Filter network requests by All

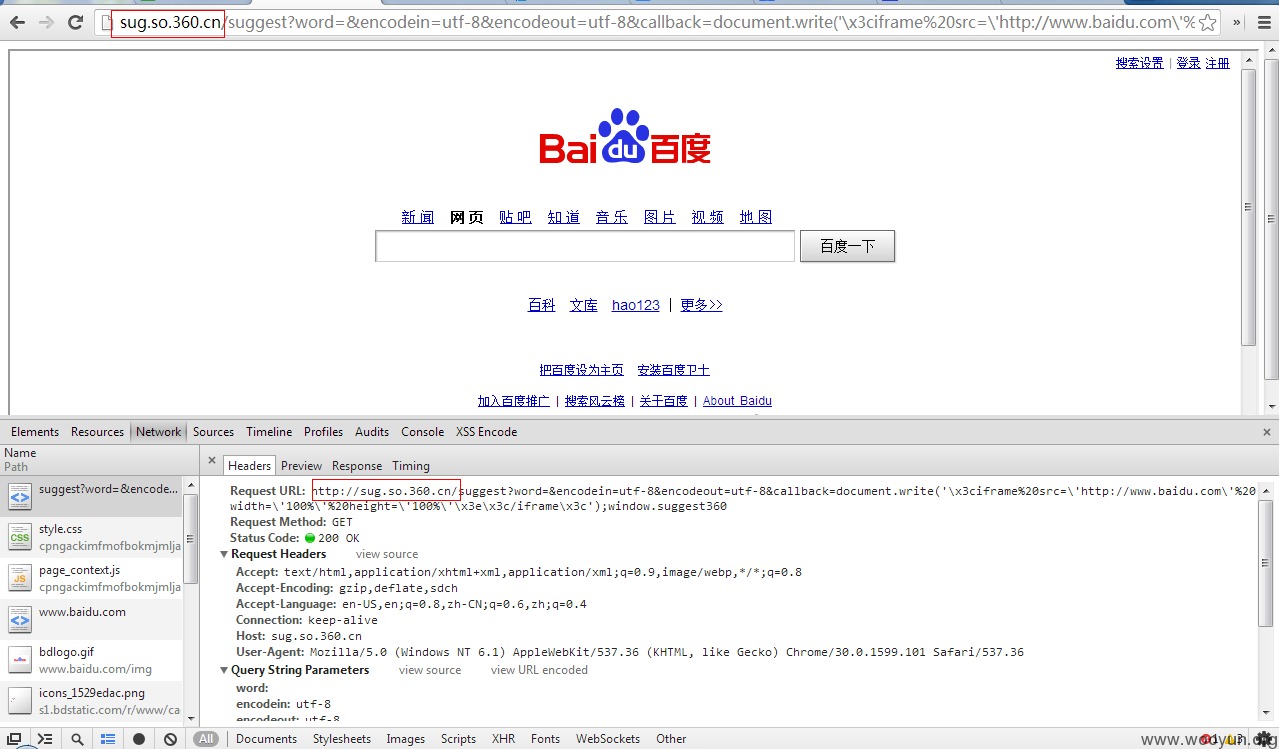[206, 739]
